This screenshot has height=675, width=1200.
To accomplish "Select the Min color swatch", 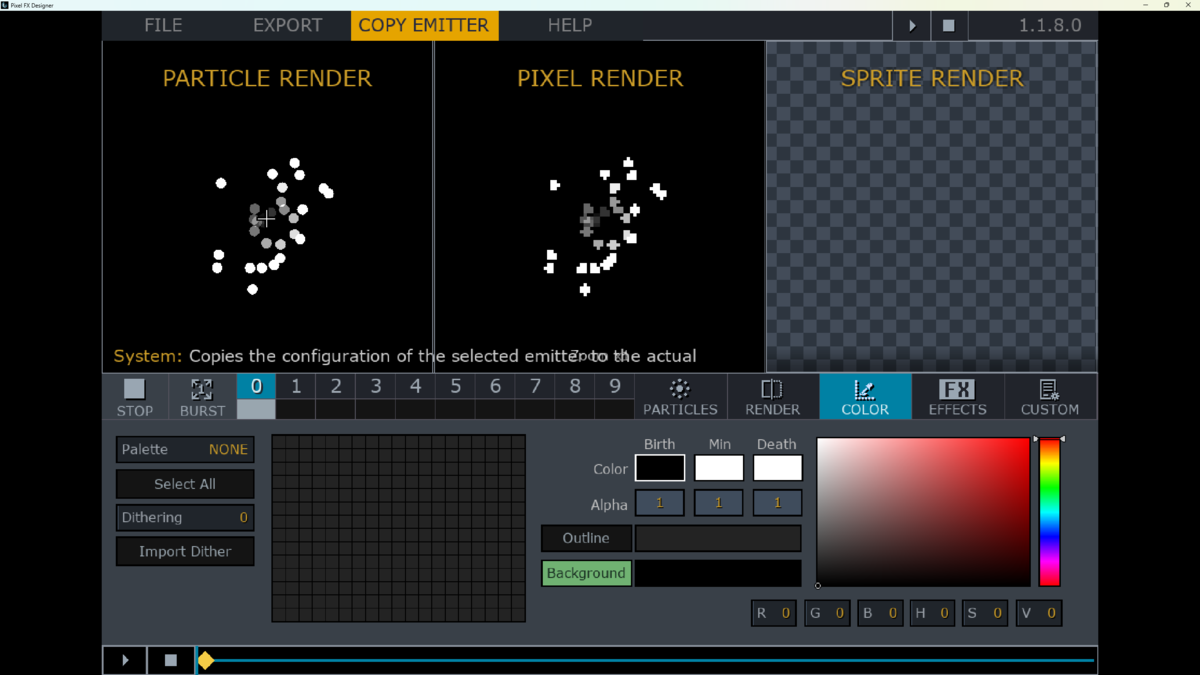I will coord(719,468).
